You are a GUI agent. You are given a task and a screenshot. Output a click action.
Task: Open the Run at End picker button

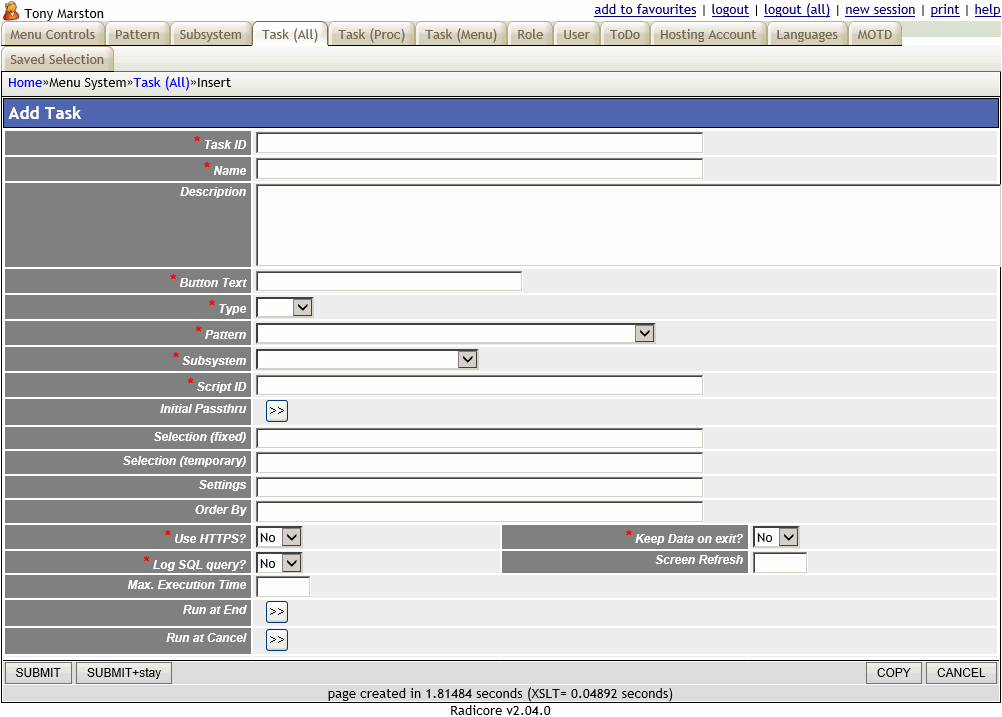pos(277,612)
